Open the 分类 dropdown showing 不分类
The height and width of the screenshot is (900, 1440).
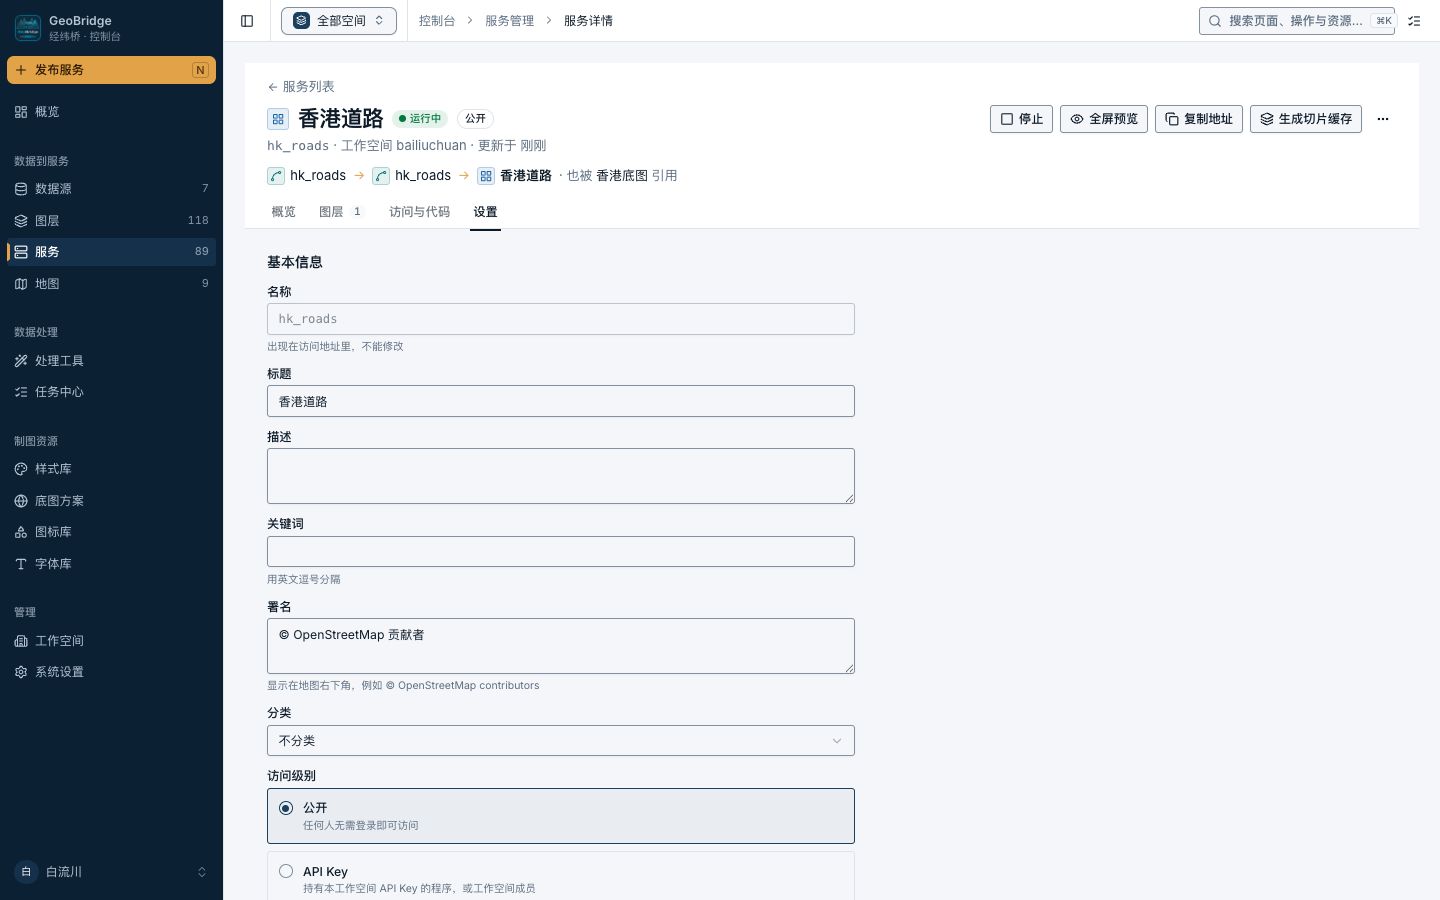pyautogui.click(x=561, y=741)
